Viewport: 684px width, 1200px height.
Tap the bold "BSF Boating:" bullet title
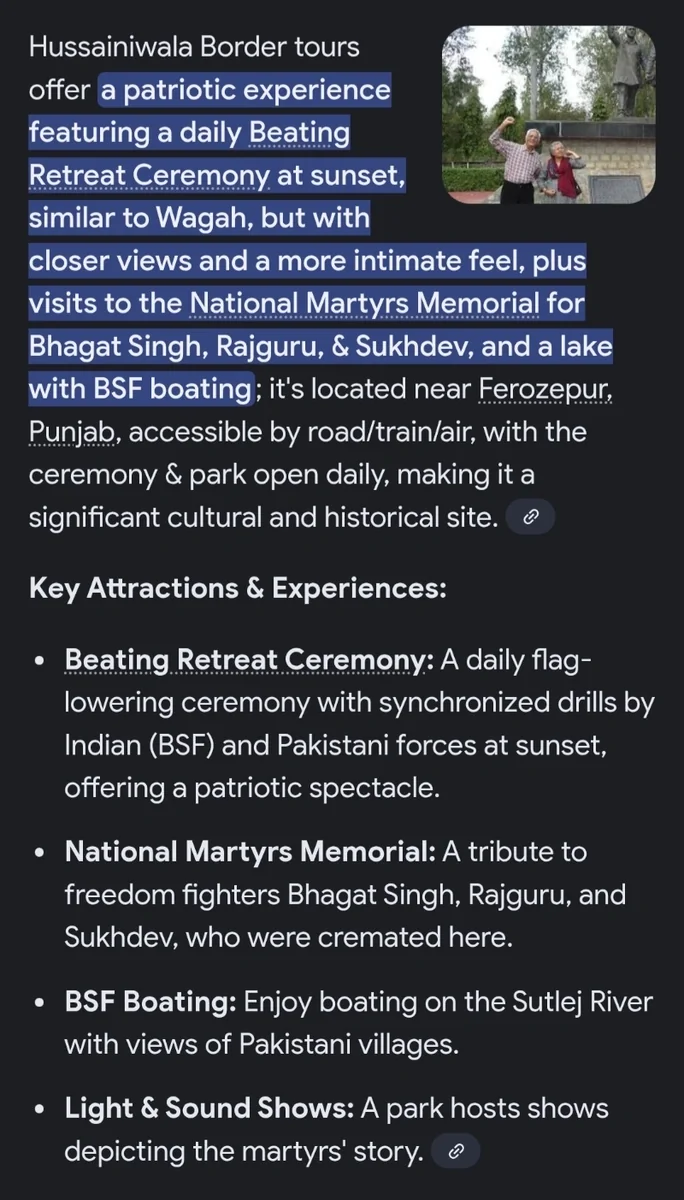150,1002
